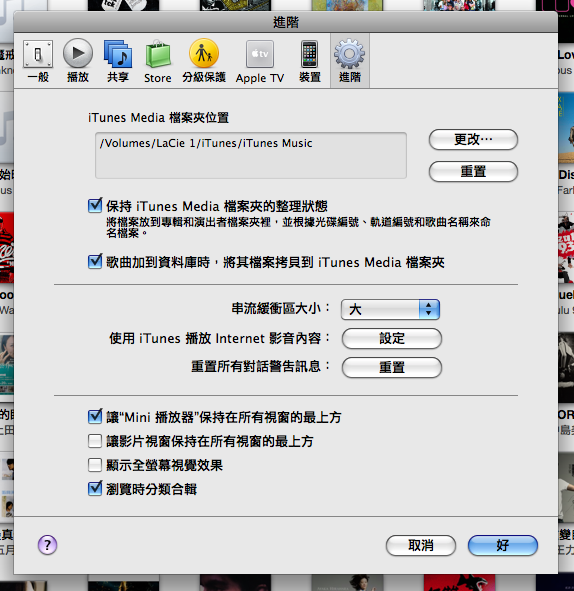Click 重置 button for dialog warnings

[392, 367]
